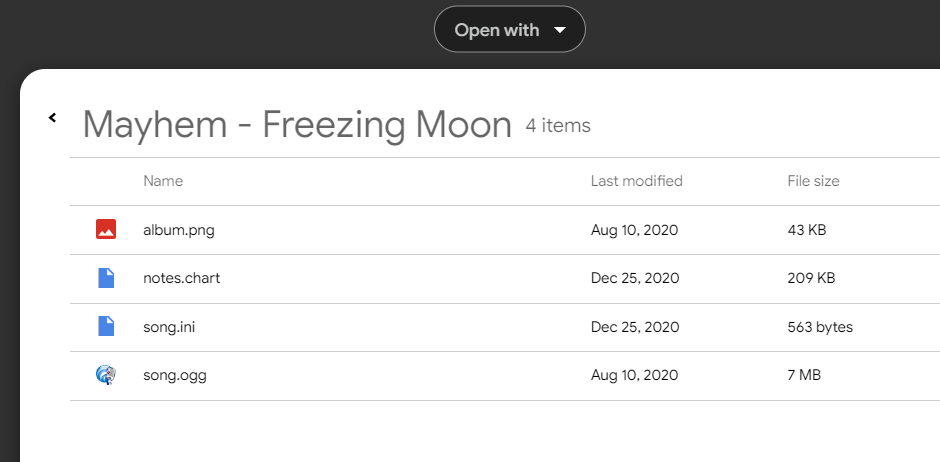Go back using the left arrow icon
Image resolution: width=940 pixels, height=462 pixels.
click(x=52, y=118)
